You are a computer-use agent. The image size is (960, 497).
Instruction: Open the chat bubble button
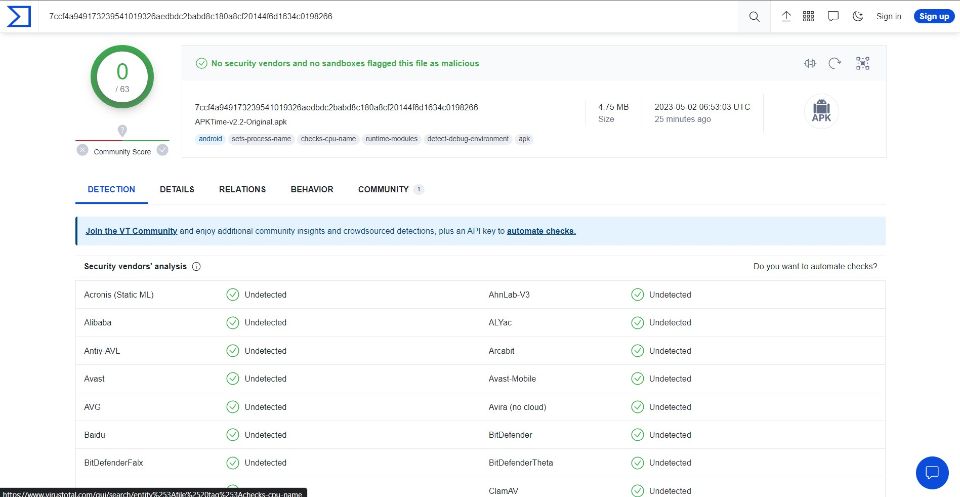pos(932,473)
